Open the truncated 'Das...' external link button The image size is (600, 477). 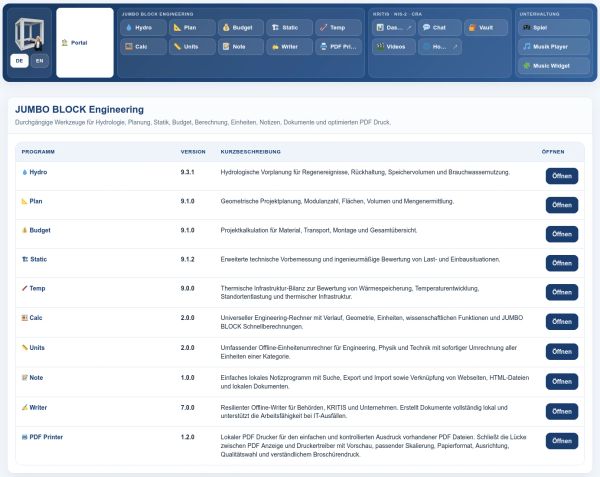(394, 28)
